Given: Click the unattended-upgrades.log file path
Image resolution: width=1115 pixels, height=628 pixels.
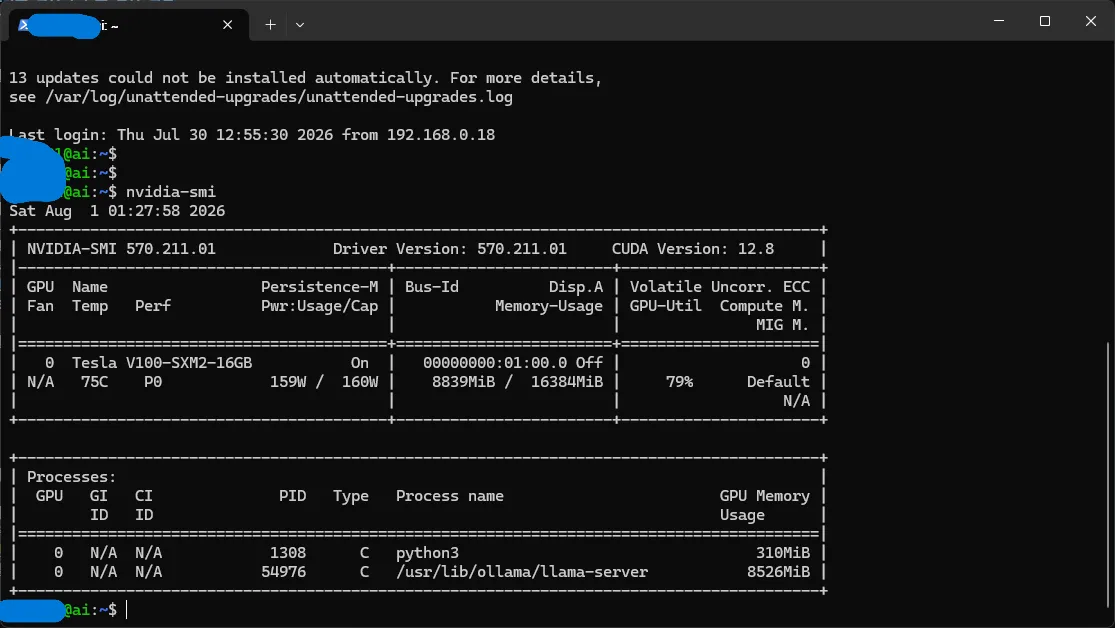Looking at the screenshot, I should pyautogui.click(x=279, y=97).
